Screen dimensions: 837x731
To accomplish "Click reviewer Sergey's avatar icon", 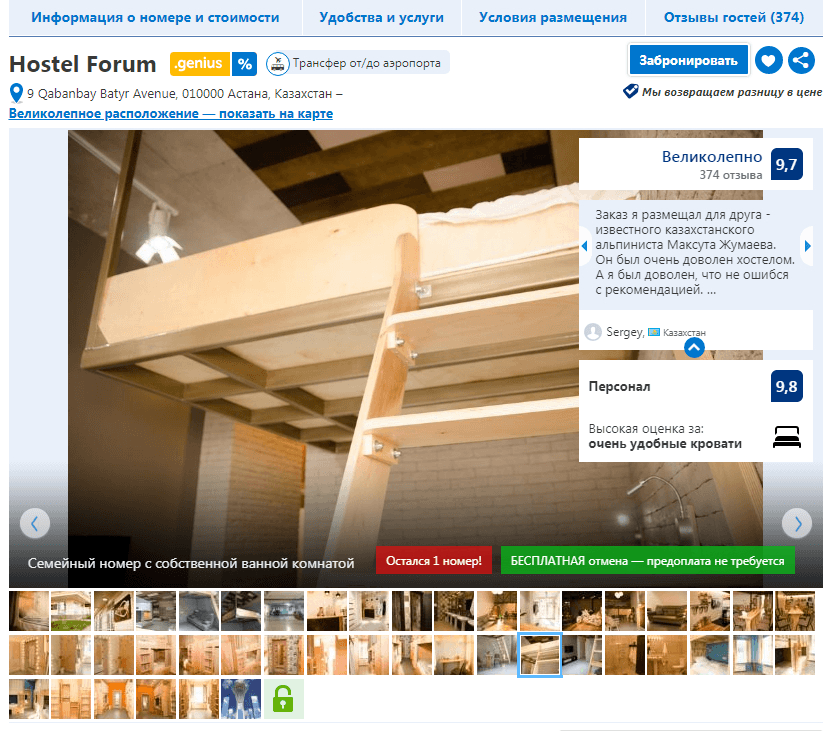I will [x=593, y=332].
